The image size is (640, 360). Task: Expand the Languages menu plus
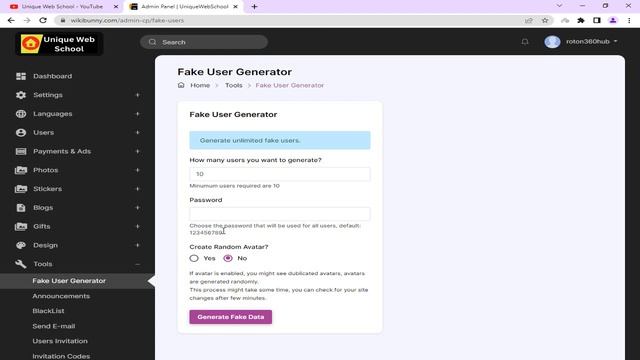click(138, 114)
